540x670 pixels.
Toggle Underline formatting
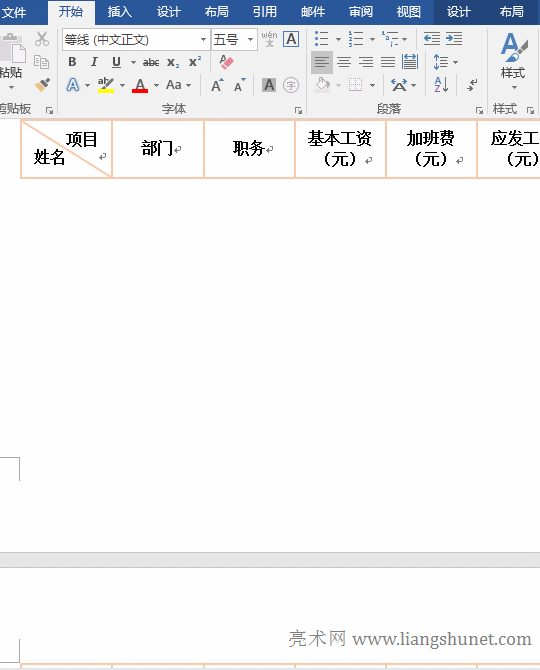[x=116, y=62]
